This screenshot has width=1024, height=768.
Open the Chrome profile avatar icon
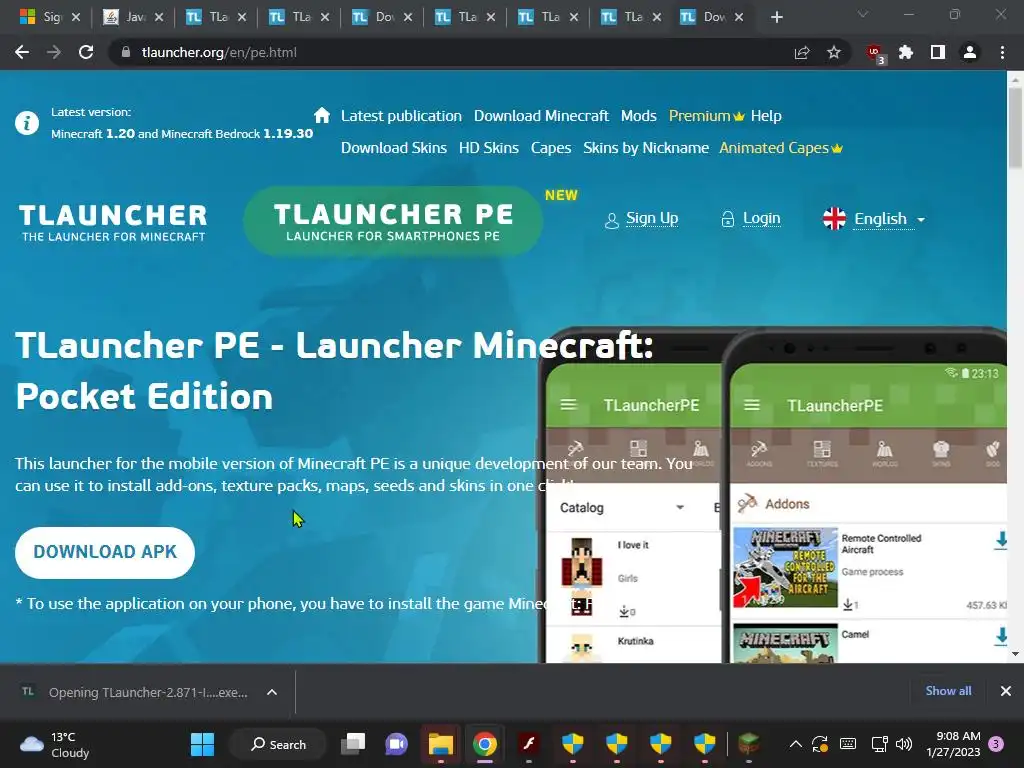[970, 52]
